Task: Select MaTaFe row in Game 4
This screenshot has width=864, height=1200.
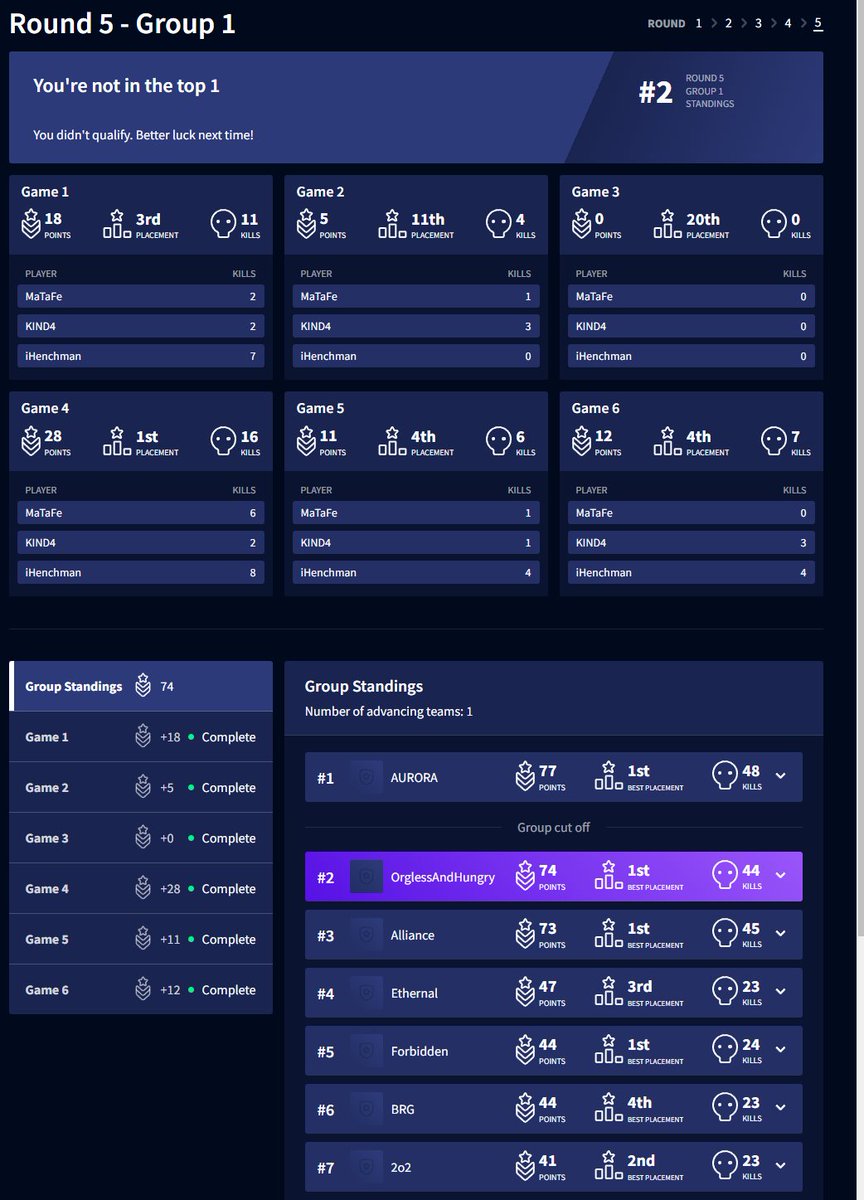Action: point(141,513)
